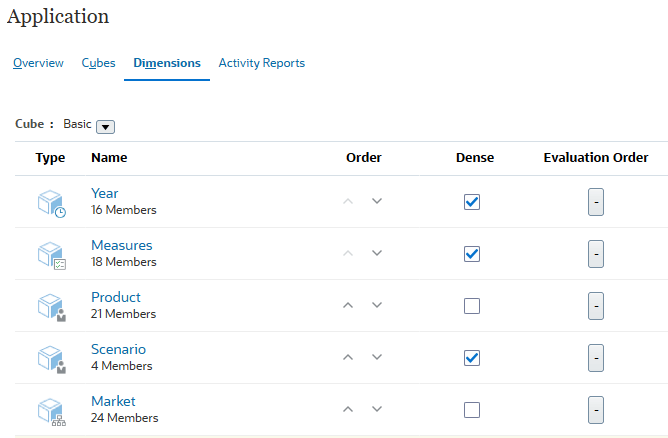Switch to the Cubes tab
Image resolution: width=668 pixels, height=438 pixels.
coord(99,63)
